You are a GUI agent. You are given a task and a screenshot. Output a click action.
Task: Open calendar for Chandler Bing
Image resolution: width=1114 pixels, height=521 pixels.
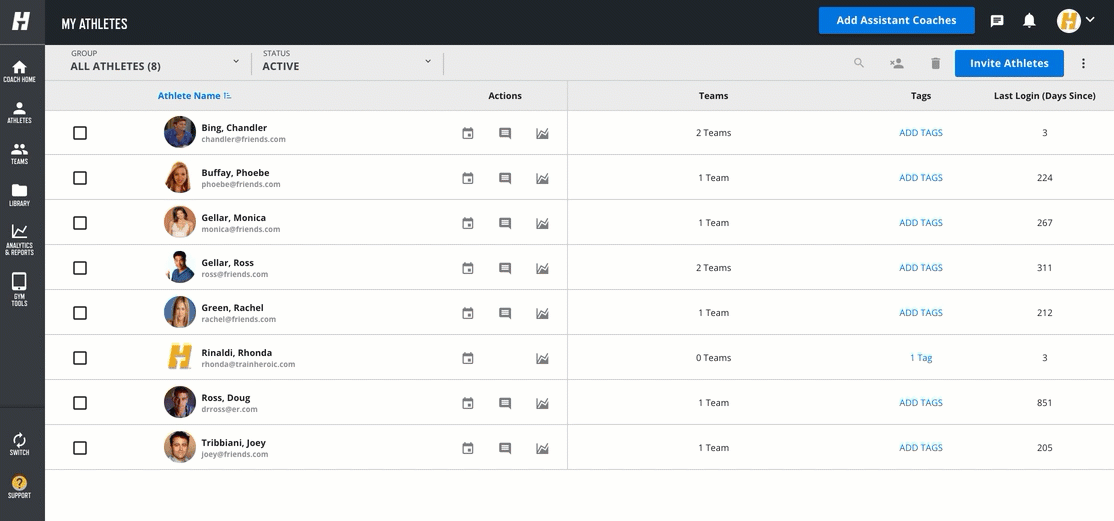(467, 133)
